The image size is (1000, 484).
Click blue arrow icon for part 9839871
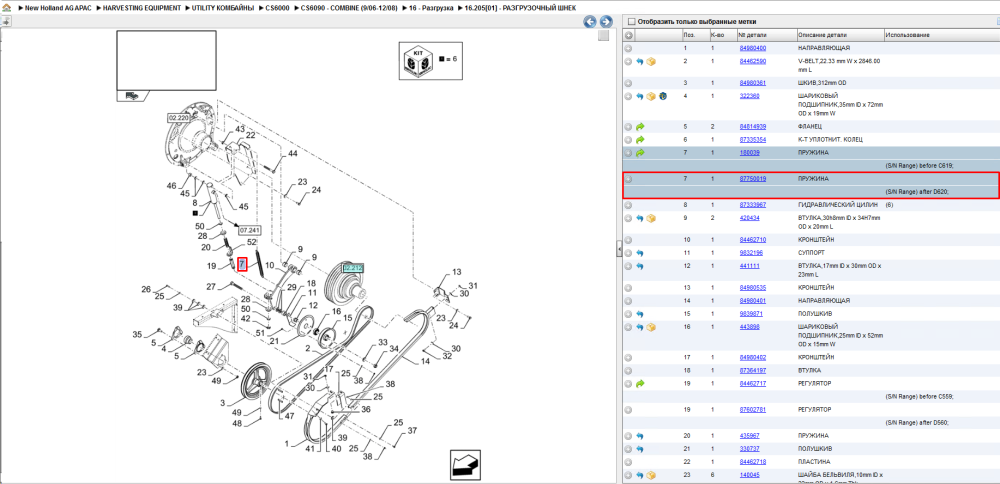(640, 314)
